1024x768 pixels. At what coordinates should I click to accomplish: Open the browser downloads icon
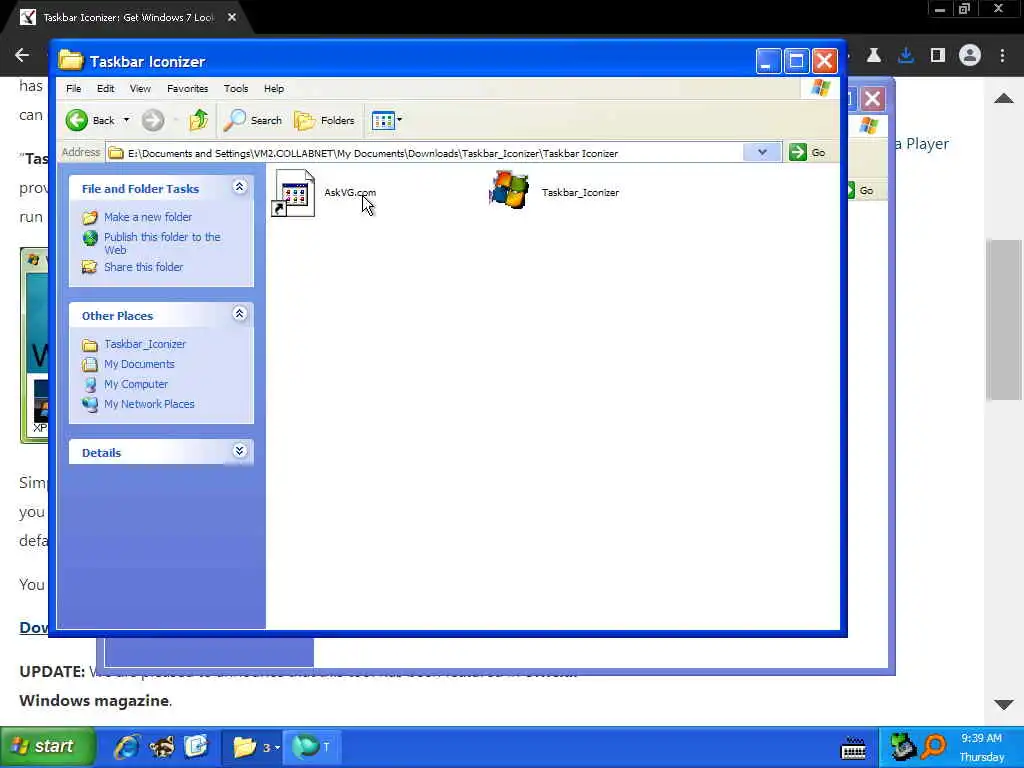(905, 56)
